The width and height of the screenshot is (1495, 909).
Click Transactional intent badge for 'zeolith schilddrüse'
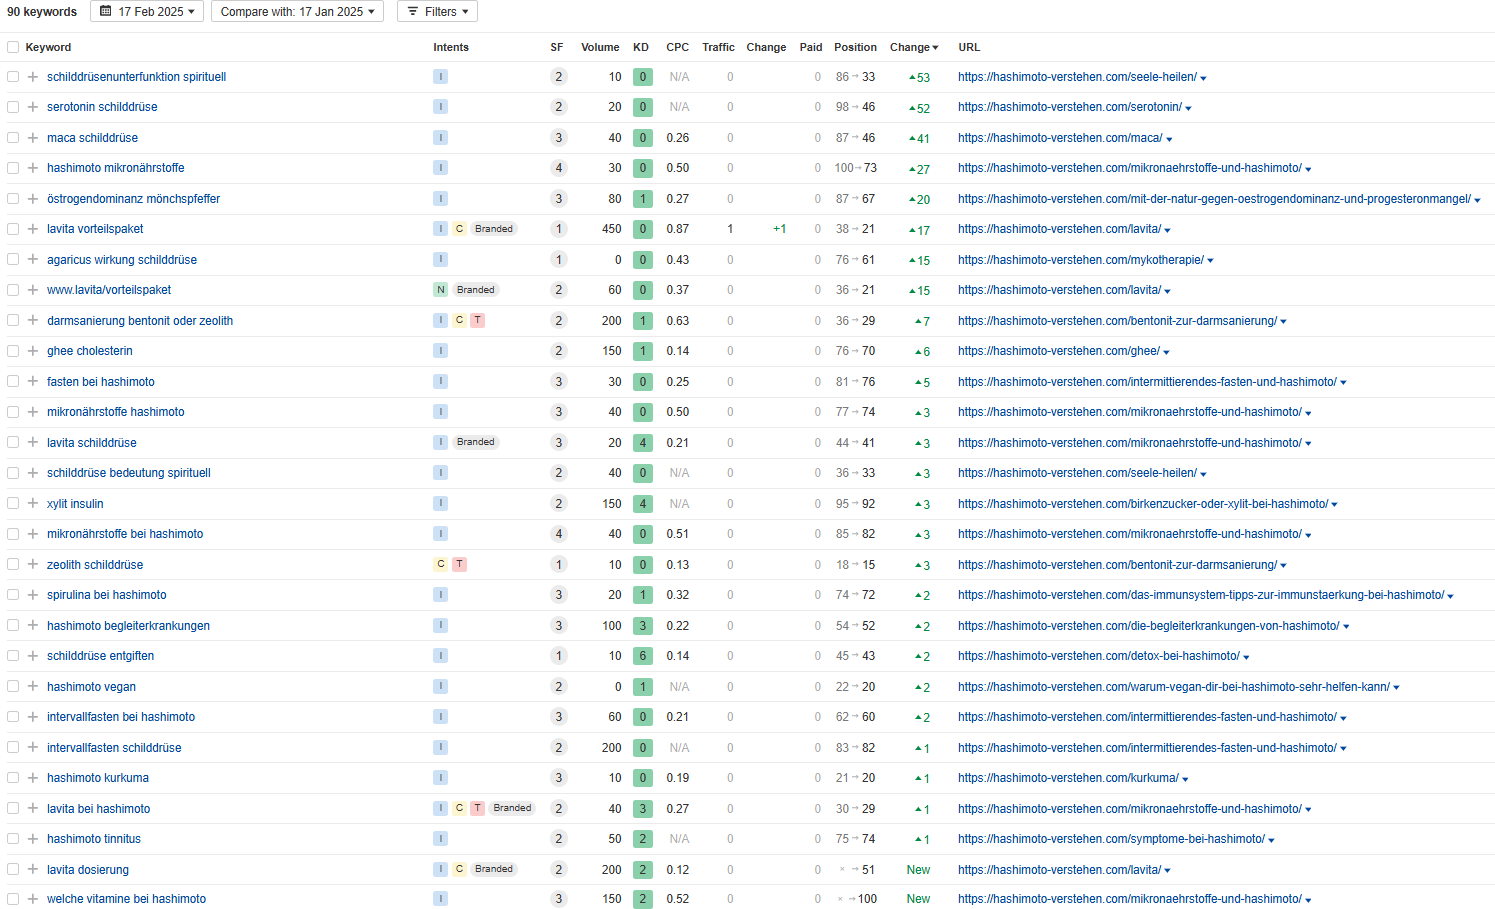click(x=459, y=564)
